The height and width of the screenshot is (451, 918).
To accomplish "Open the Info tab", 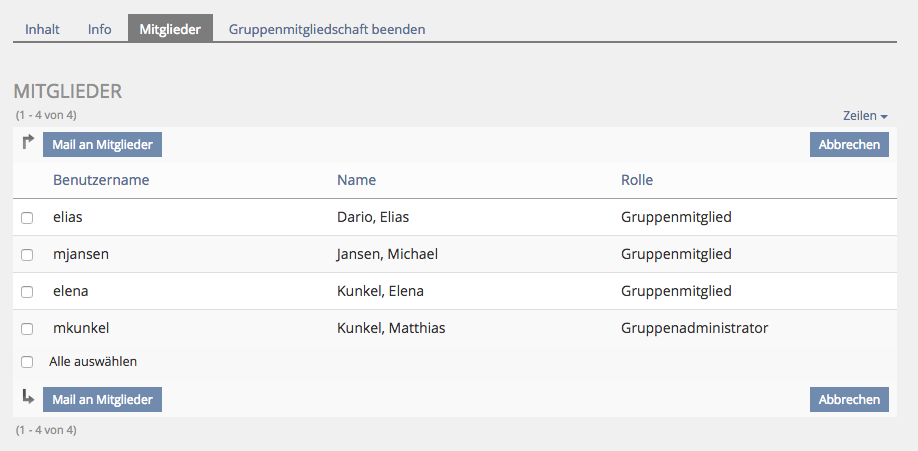I will tap(100, 29).
